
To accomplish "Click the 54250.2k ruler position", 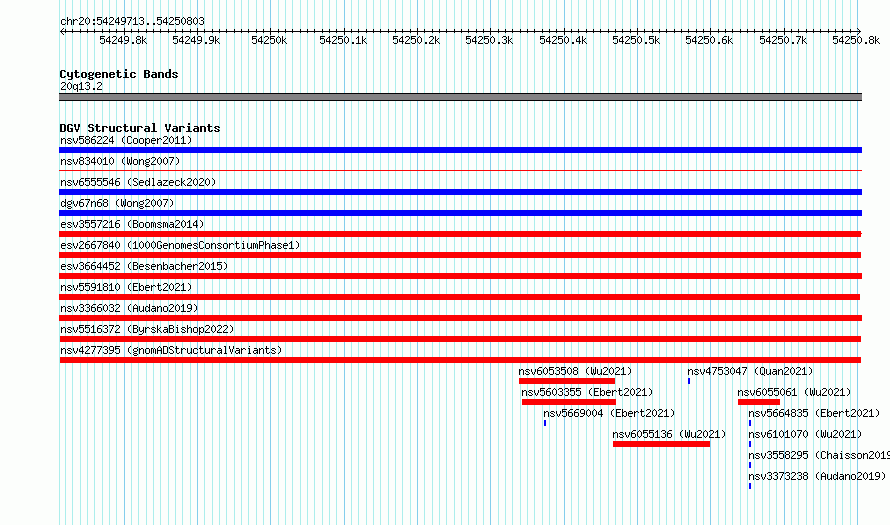I will (x=416, y=40).
